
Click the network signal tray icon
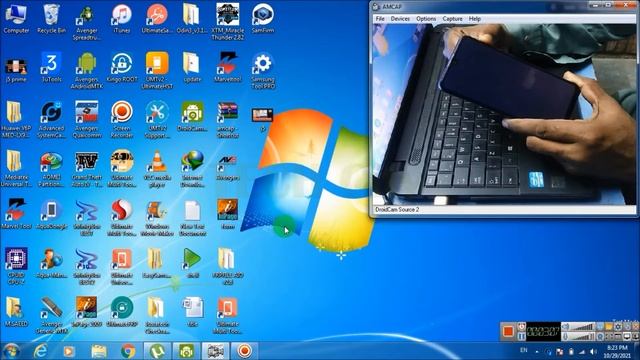[582, 351]
